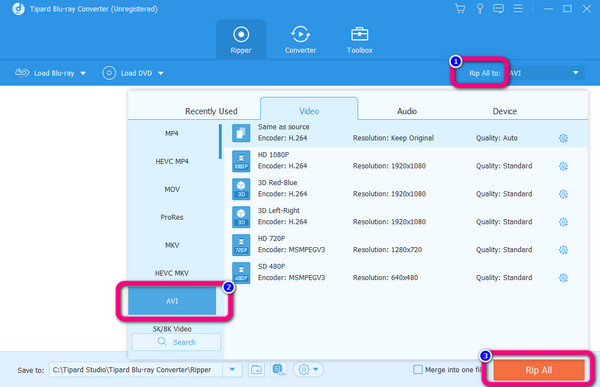Choose 5K/8K Video in the format list
The width and height of the screenshot is (600, 387).
(172, 329)
